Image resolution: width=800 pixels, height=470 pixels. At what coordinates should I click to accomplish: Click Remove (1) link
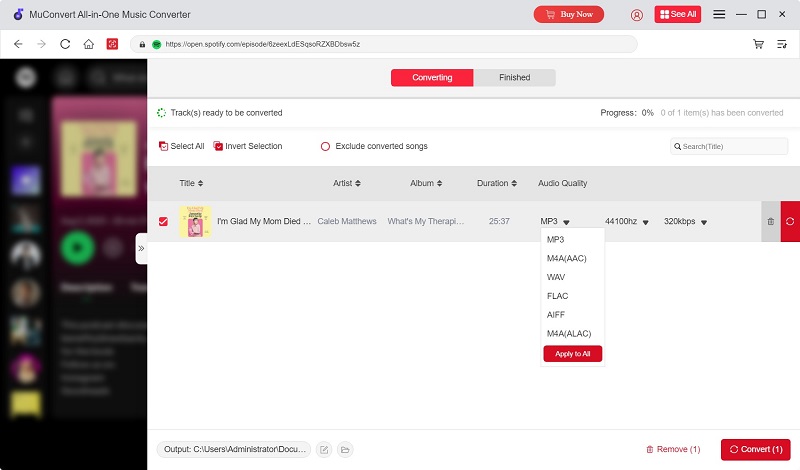tap(673, 450)
